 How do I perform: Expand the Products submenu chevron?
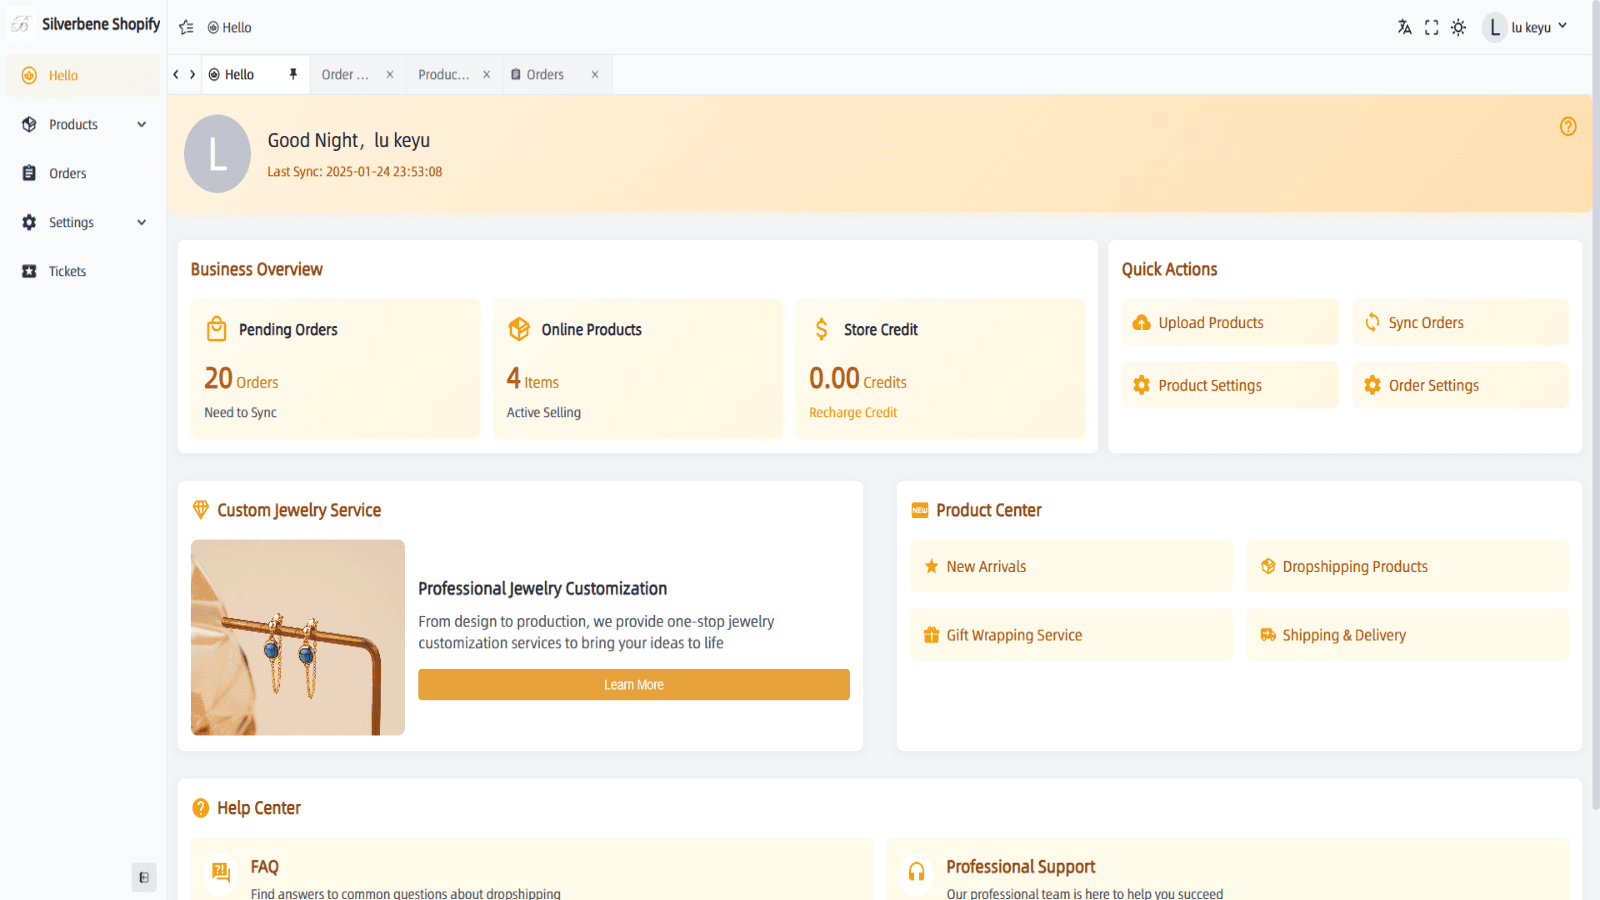pyautogui.click(x=142, y=125)
